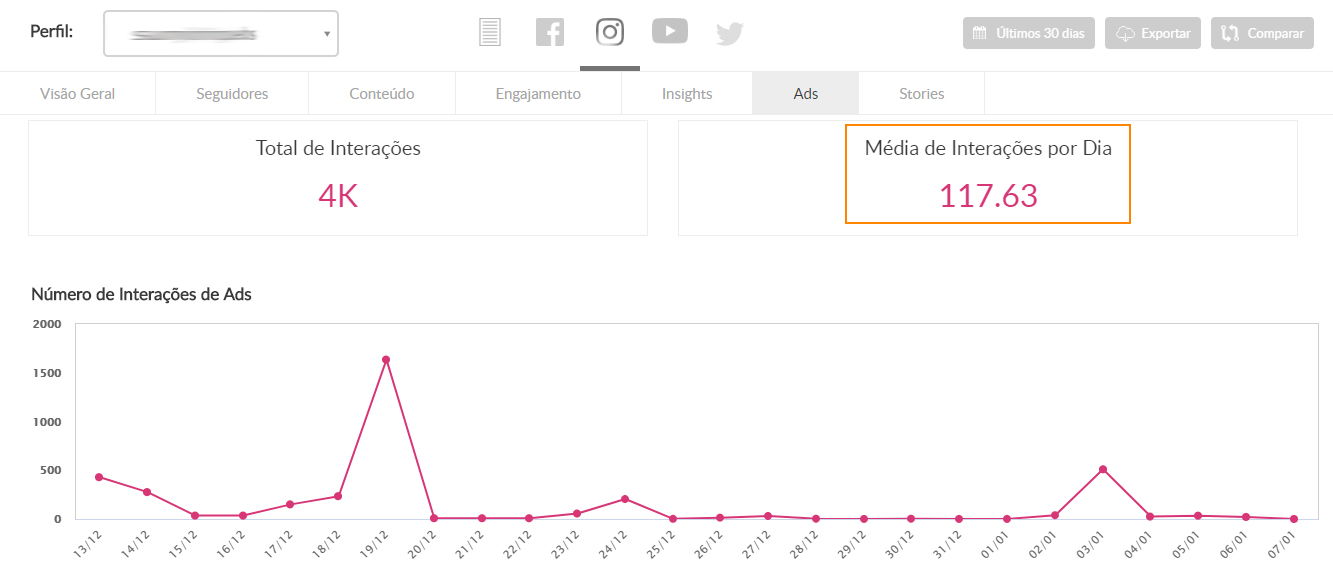
Task: Click the Total de Interações card
Action: coord(338,178)
